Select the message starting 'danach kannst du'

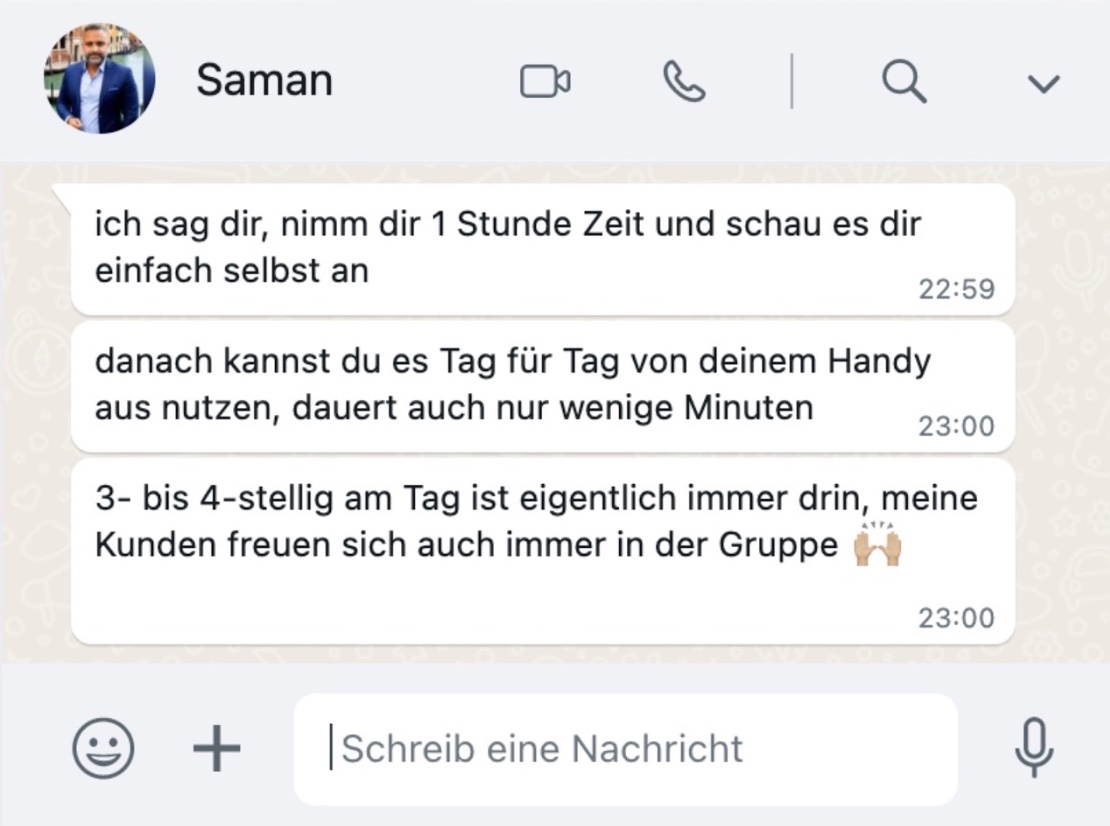(543, 386)
